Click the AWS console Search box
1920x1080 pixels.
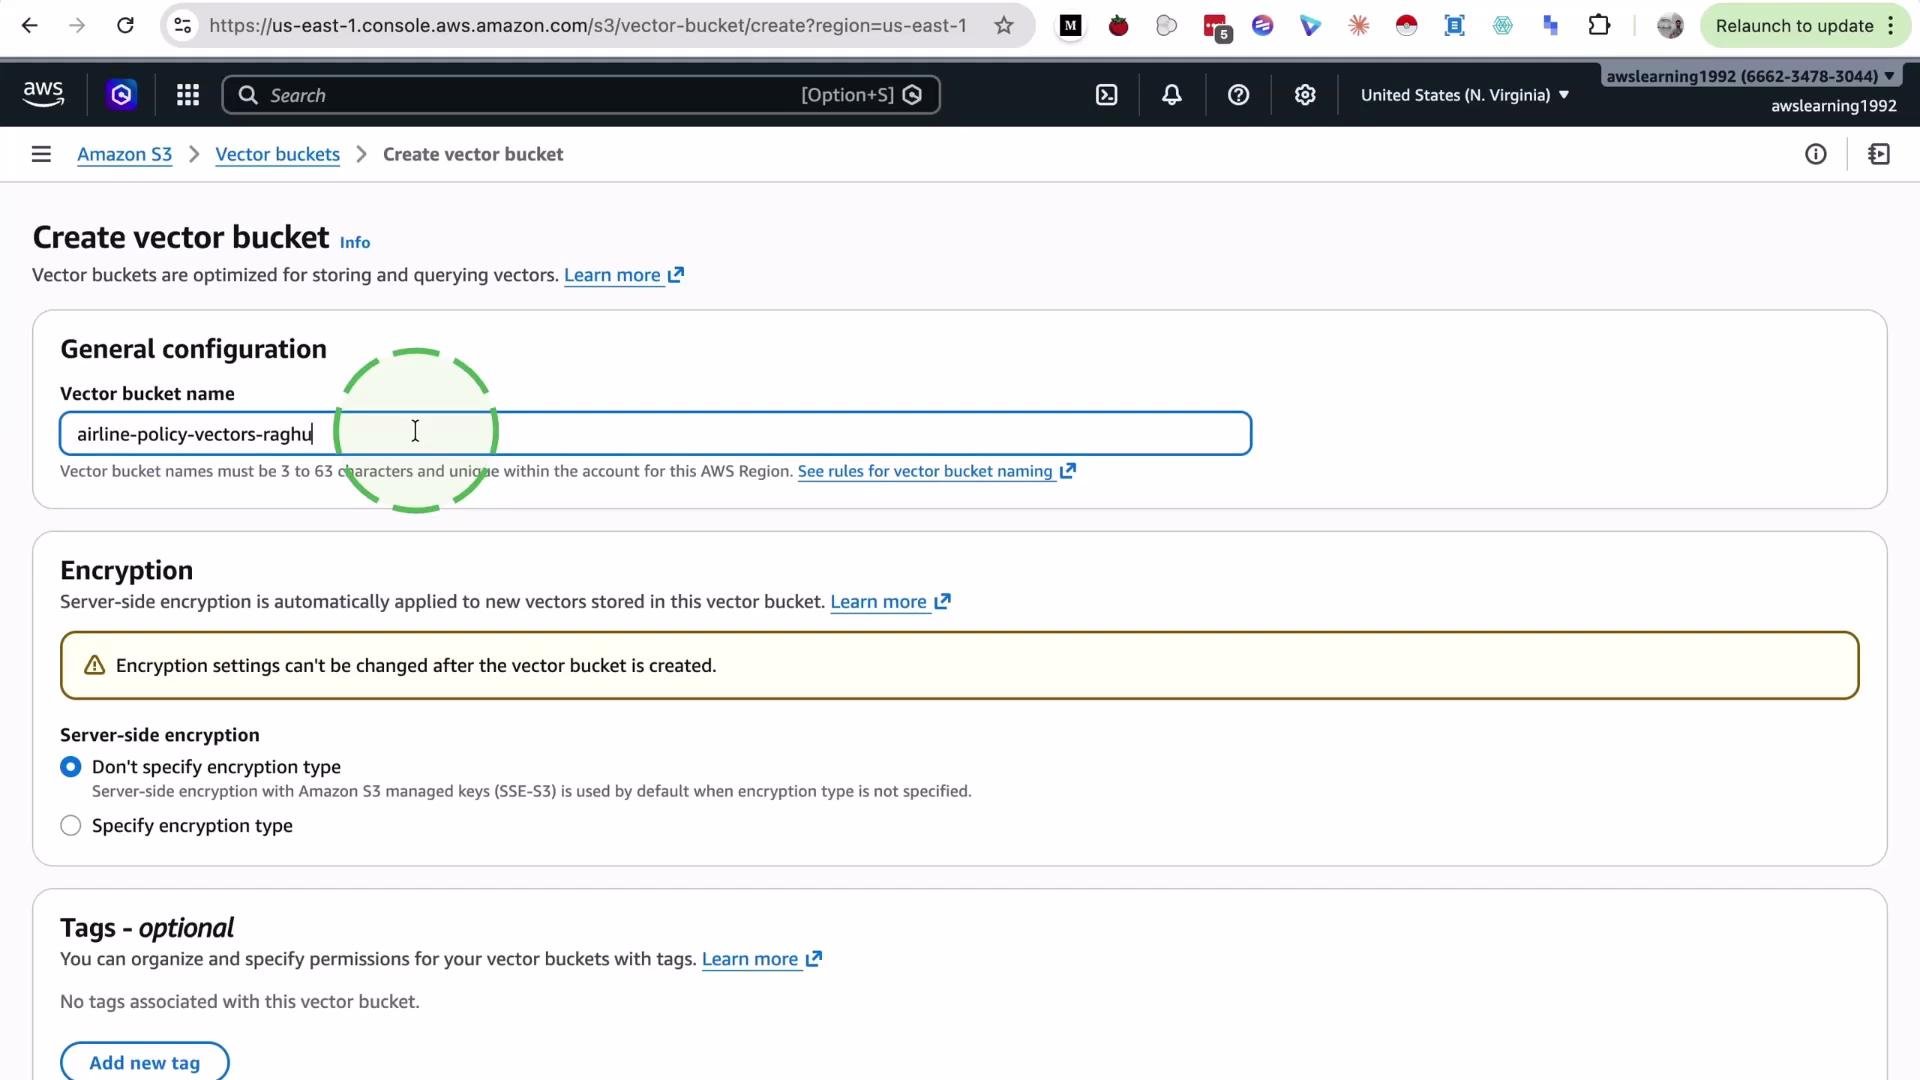tap(581, 95)
